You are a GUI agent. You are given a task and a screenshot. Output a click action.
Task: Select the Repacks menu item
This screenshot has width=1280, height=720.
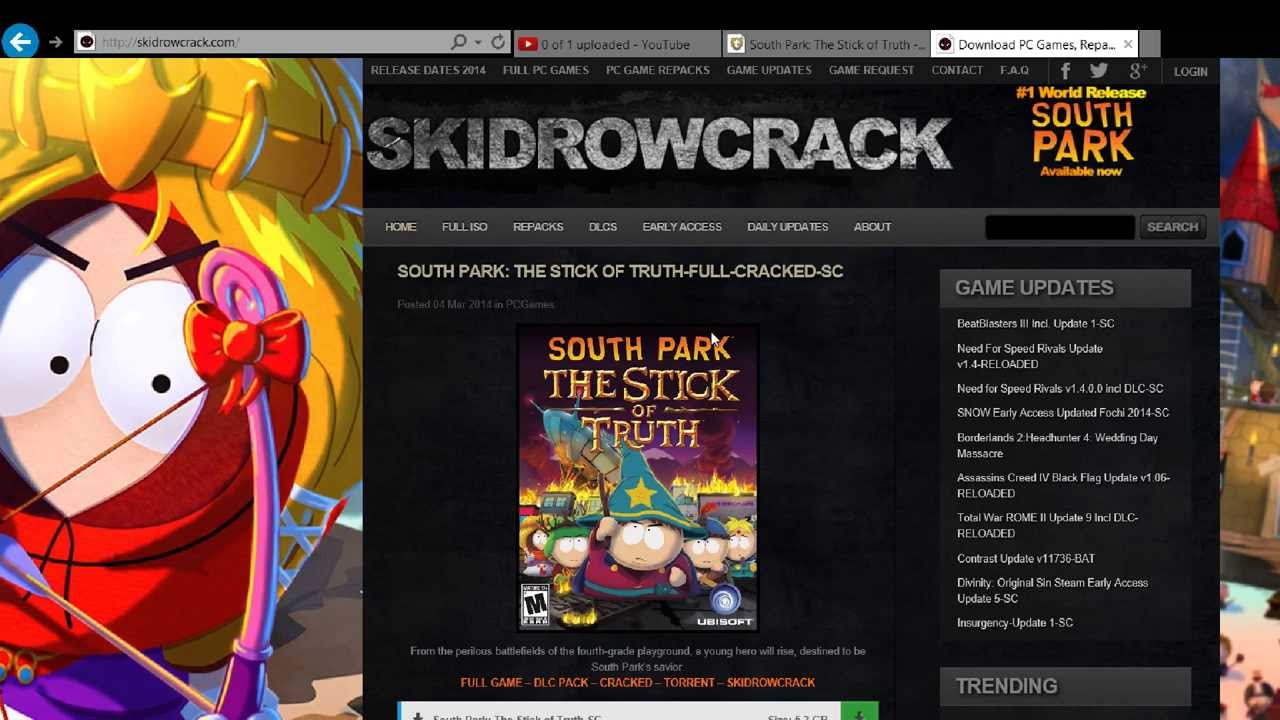pos(538,227)
